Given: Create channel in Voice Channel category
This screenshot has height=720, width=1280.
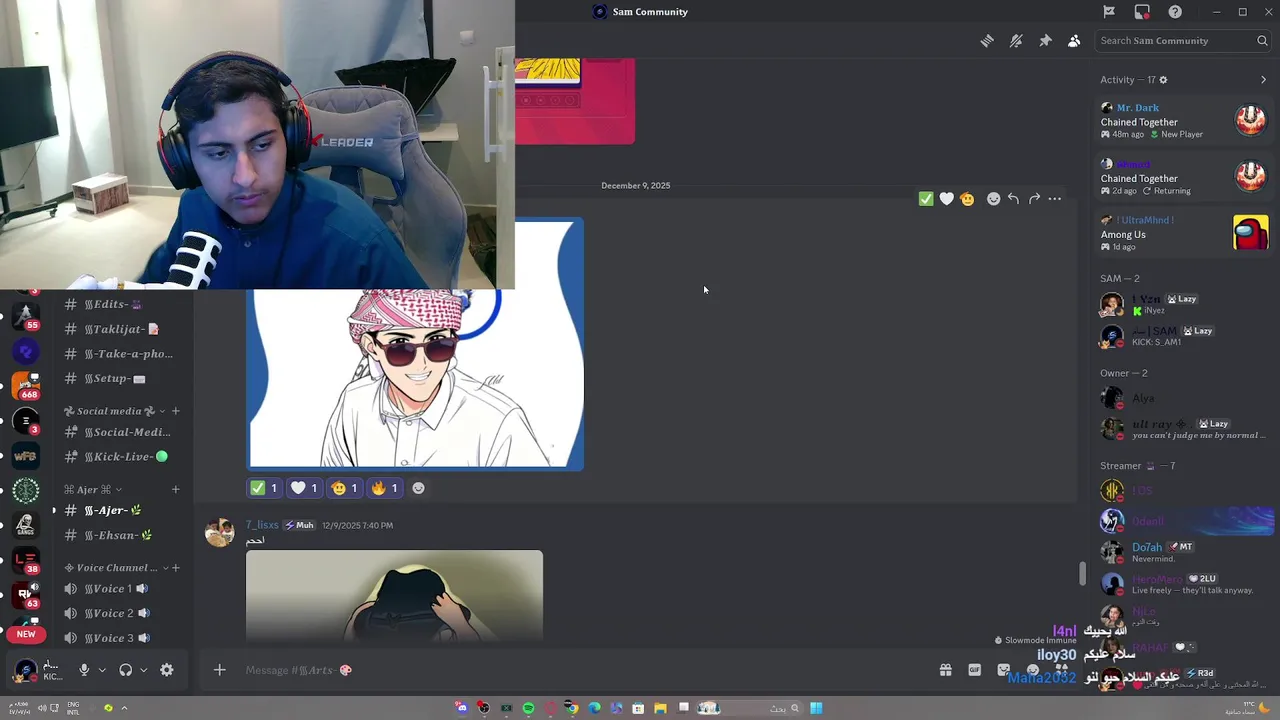Looking at the screenshot, I should [x=175, y=568].
